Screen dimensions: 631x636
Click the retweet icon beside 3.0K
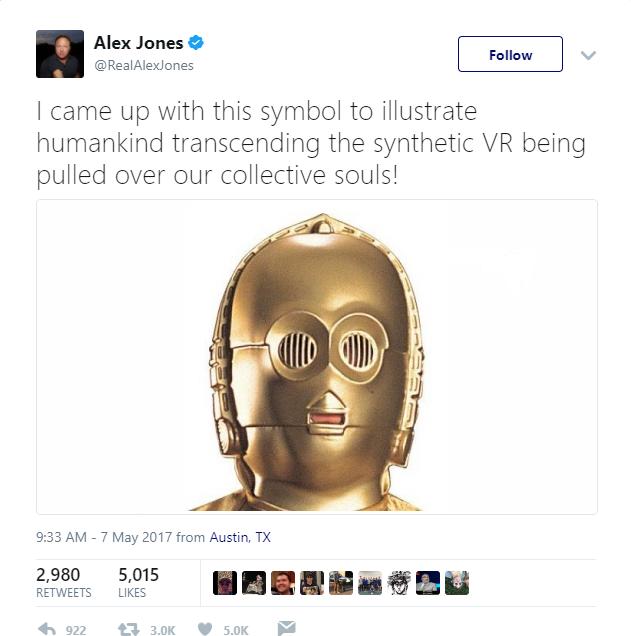129,630
